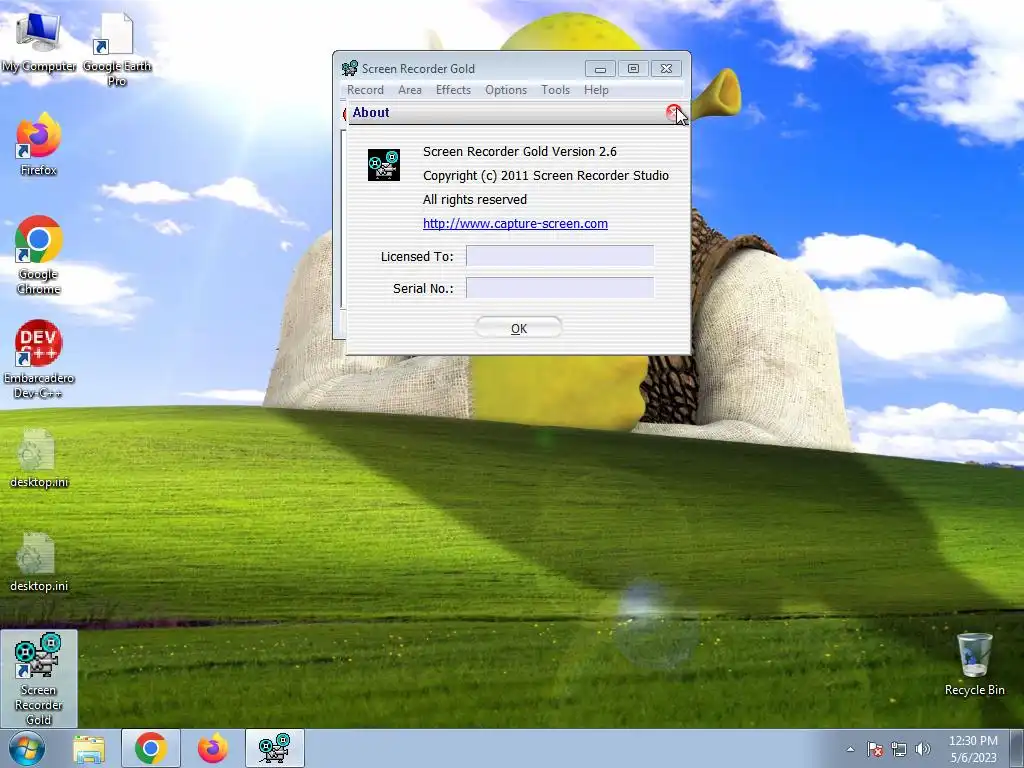
Task: Open the capture-screen.com link
Action: click(x=515, y=223)
